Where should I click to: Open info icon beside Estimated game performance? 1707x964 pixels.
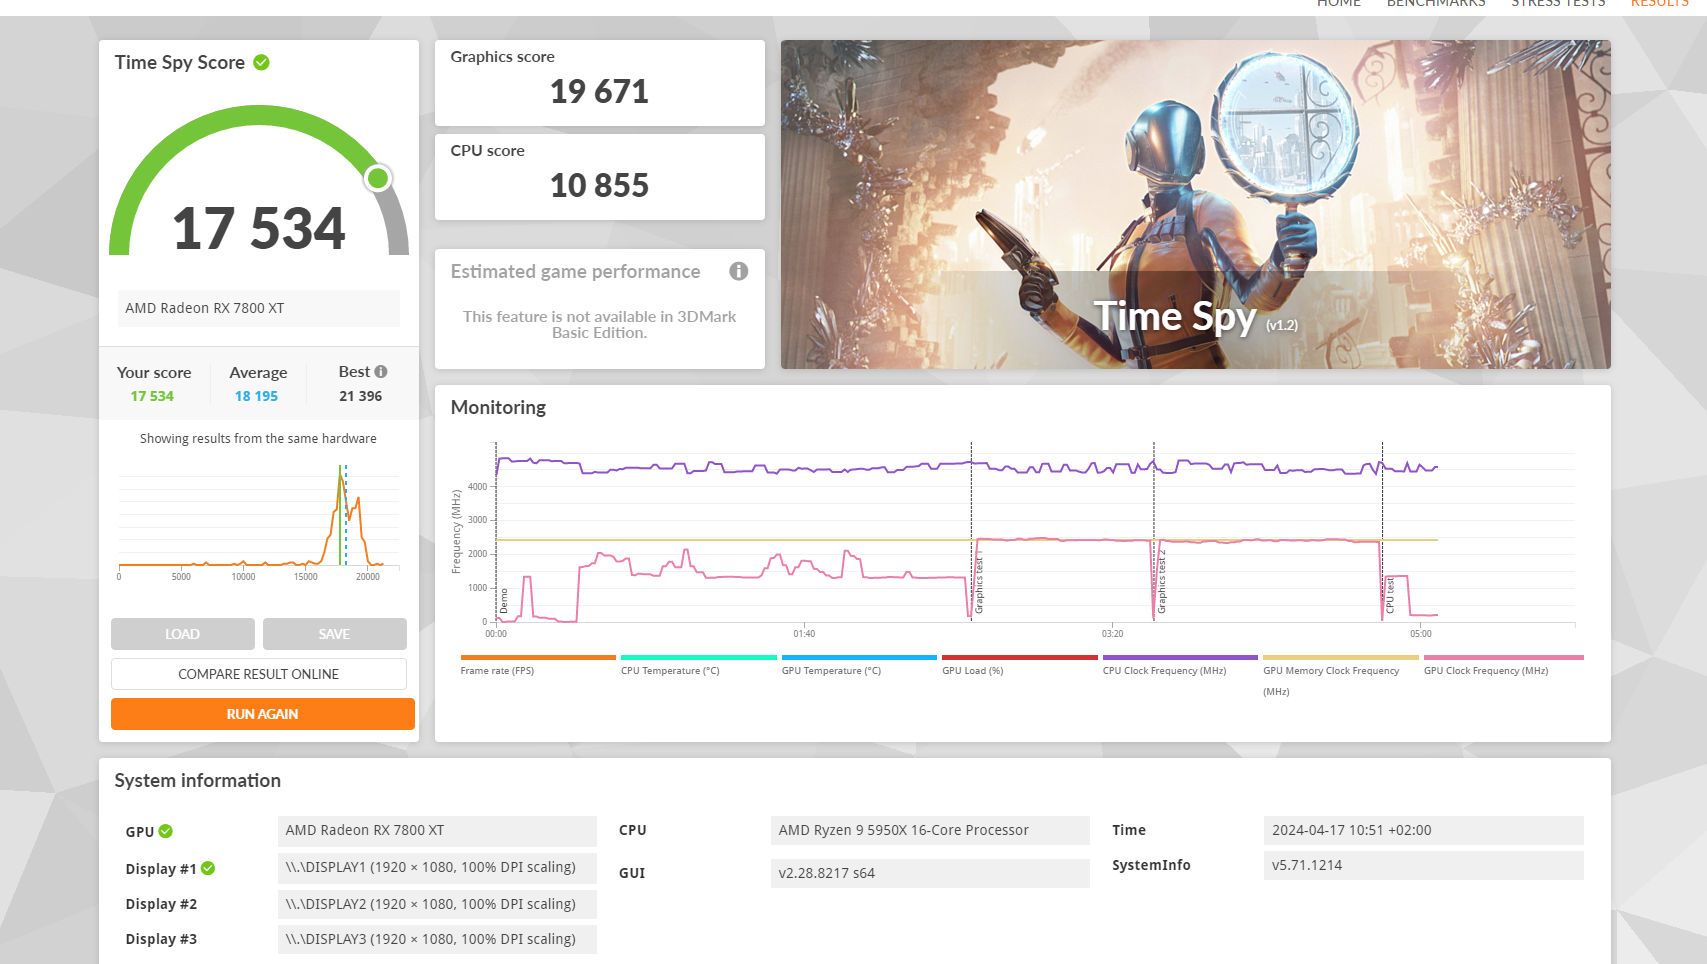pos(738,271)
